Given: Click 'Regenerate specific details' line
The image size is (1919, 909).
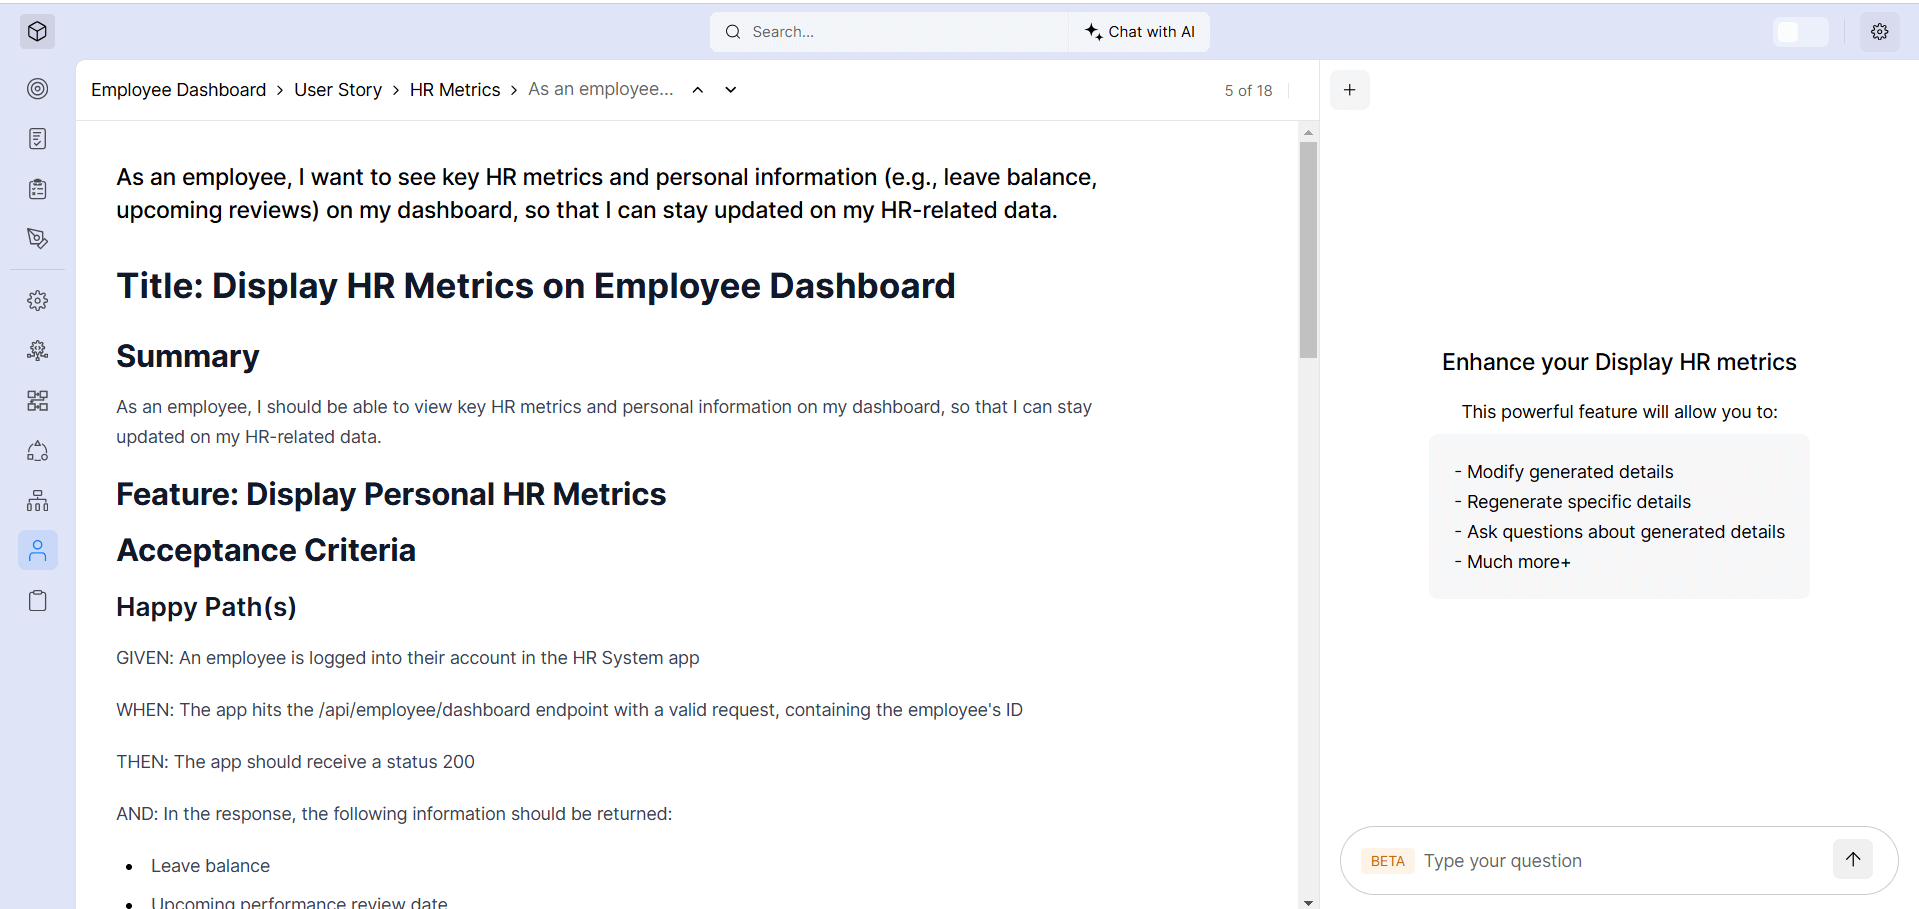Looking at the screenshot, I should tap(1573, 502).
